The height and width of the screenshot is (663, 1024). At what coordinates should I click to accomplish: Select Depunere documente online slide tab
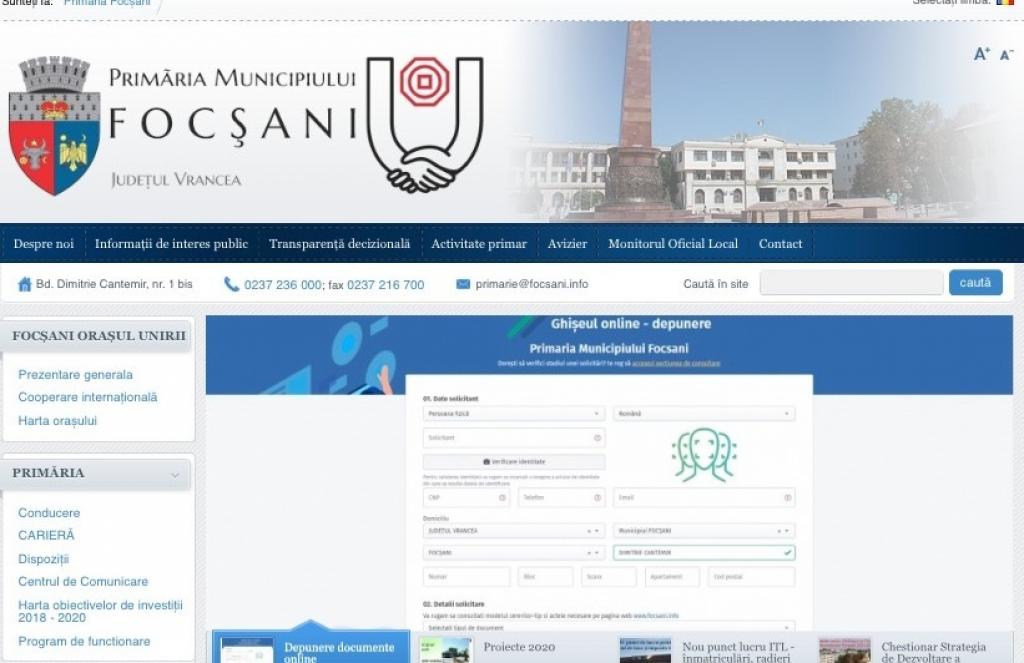[x=312, y=648]
